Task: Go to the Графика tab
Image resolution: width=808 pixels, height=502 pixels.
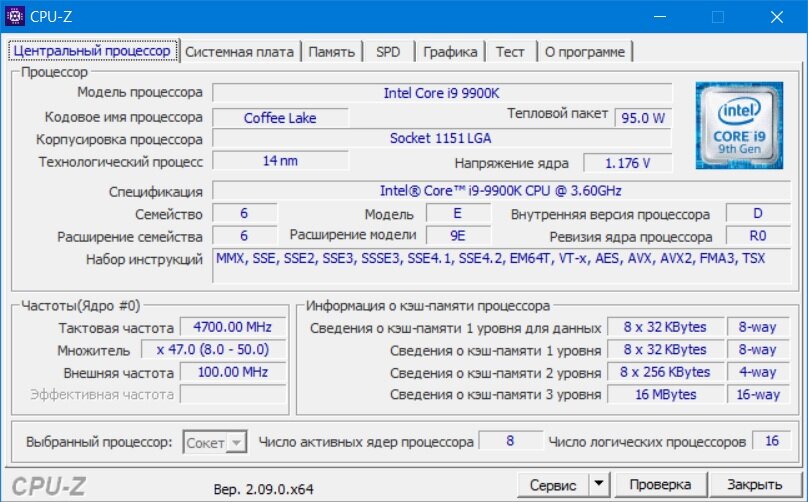Action: point(450,52)
